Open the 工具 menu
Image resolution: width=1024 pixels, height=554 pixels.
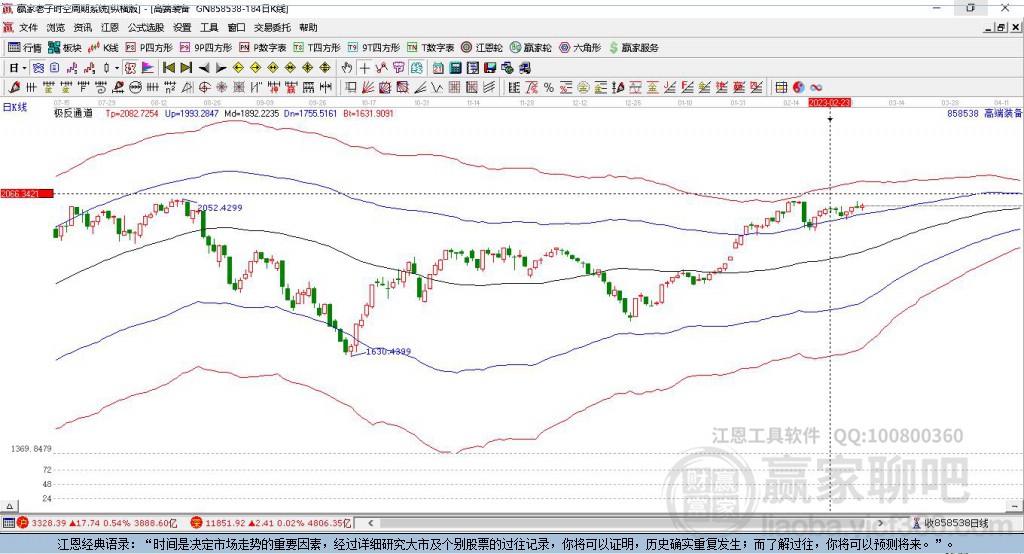tap(209, 27)
